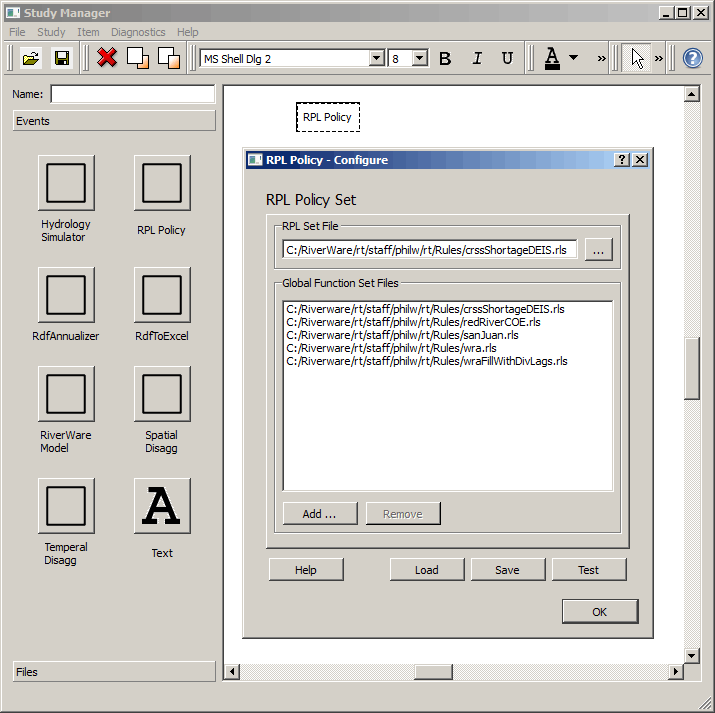Select the arrow pointer tool
The height and width of the screenshot is (713, 715).
tap(637, 58)
